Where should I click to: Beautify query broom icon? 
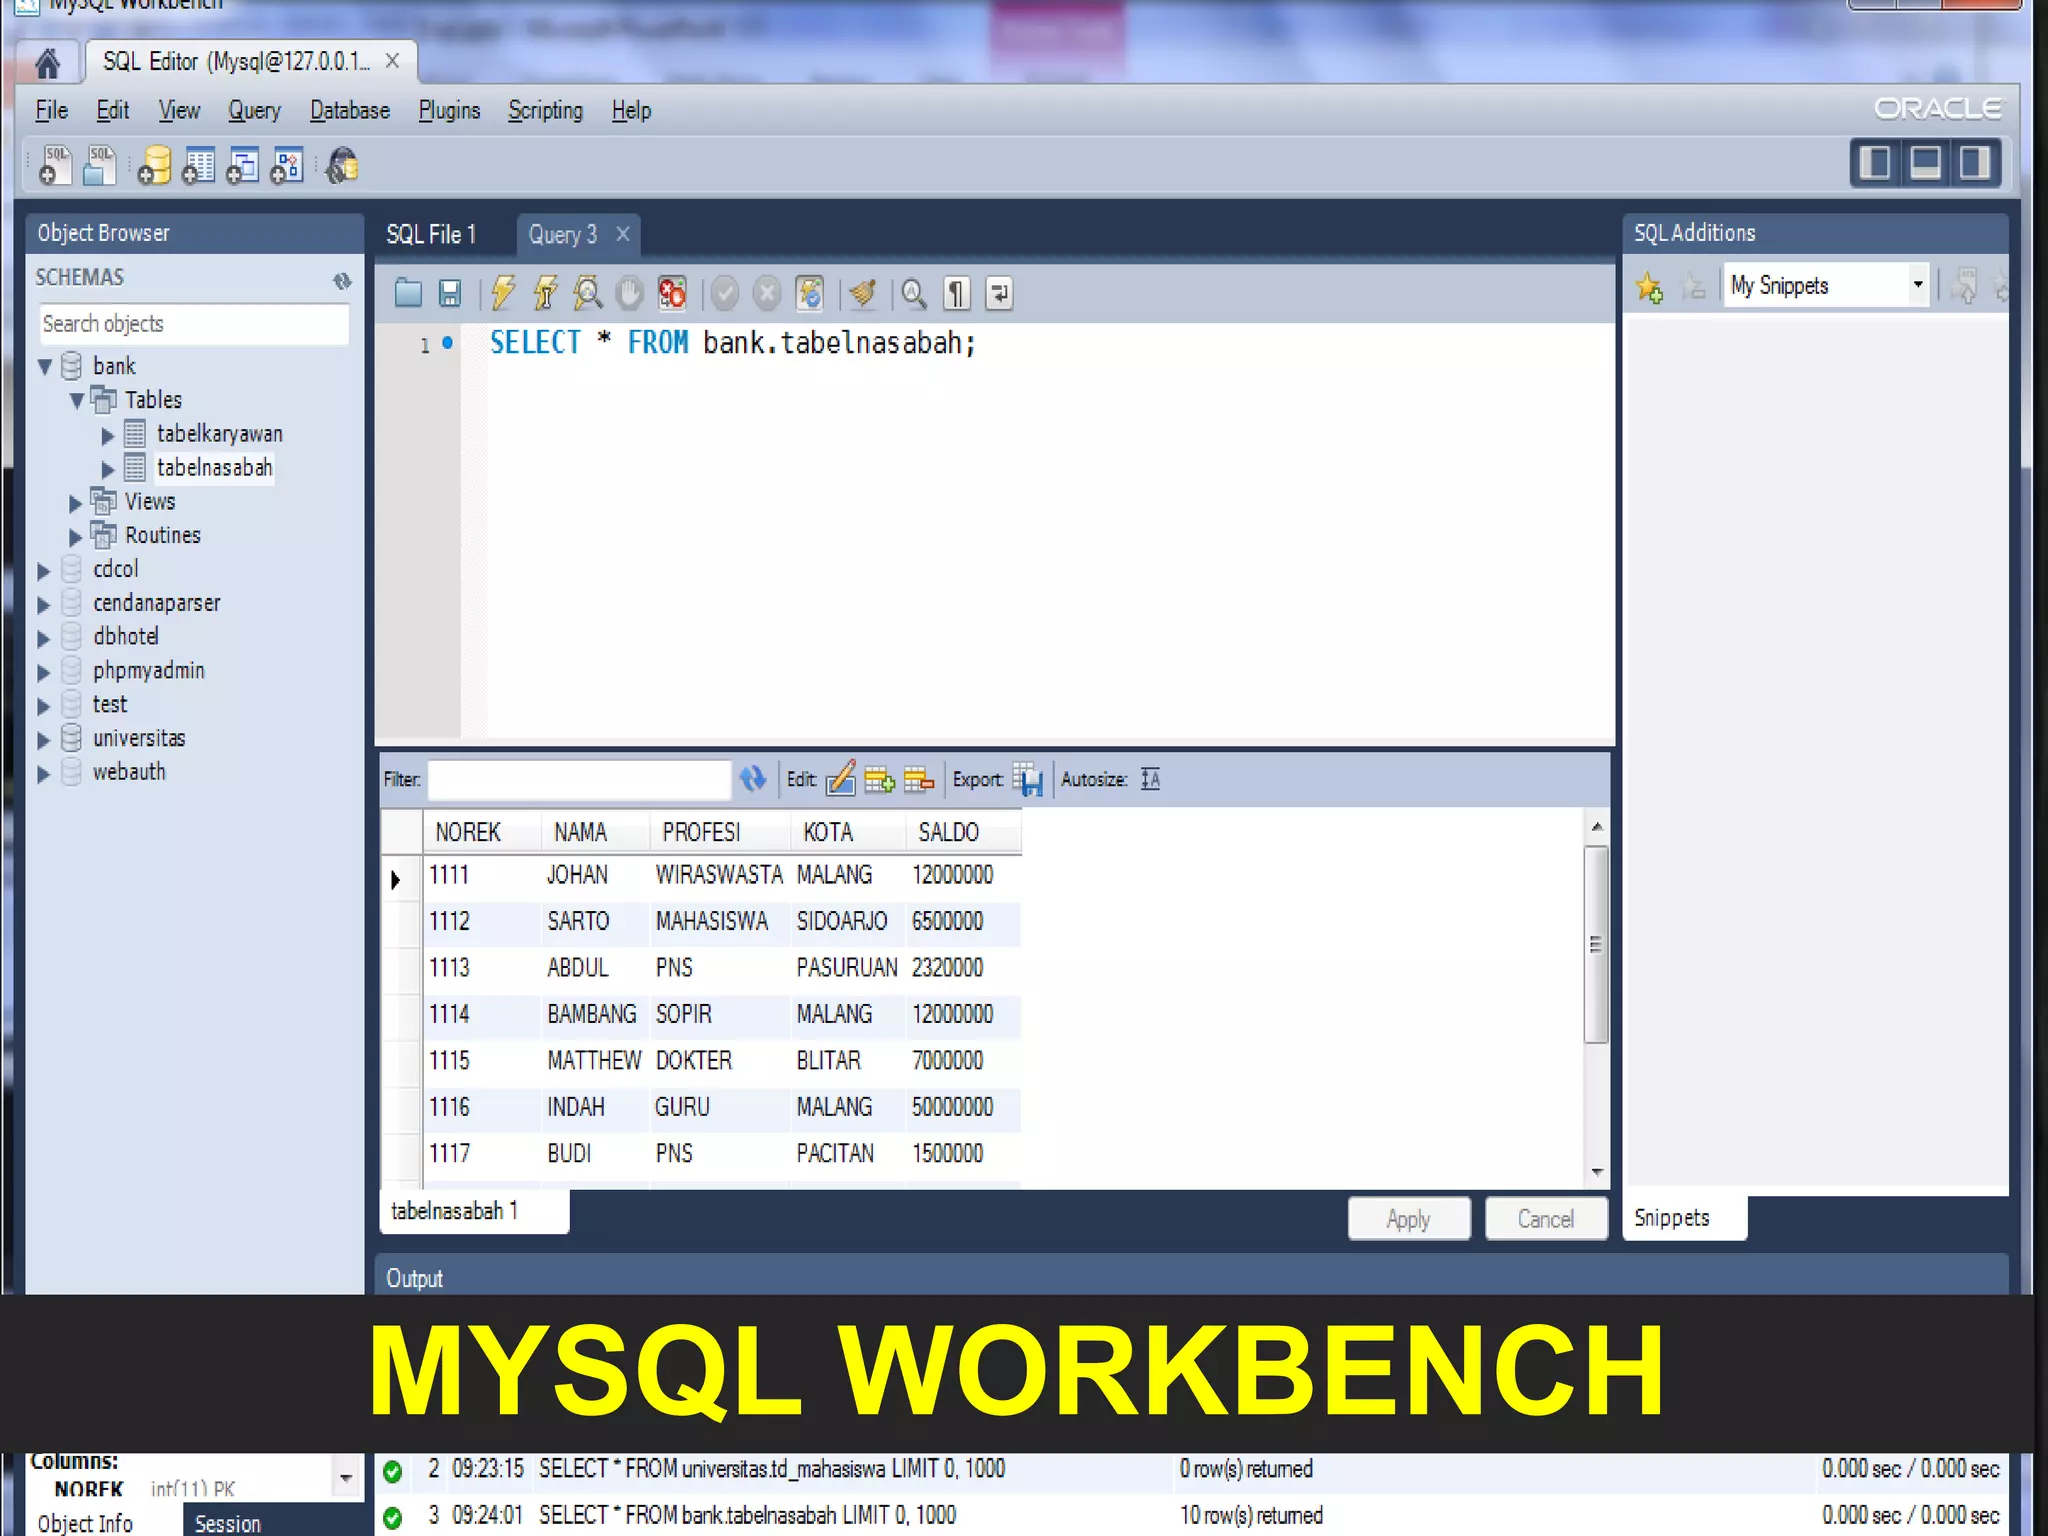(862, 293)
